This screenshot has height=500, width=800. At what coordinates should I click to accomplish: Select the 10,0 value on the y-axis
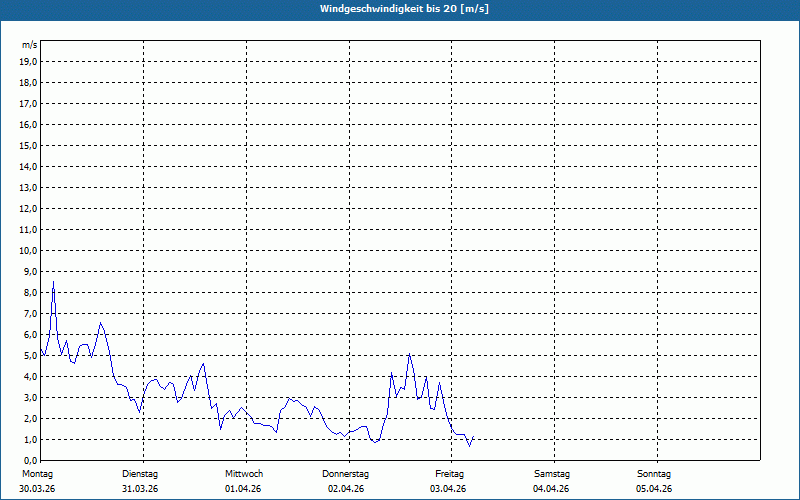tap(29, 250)
